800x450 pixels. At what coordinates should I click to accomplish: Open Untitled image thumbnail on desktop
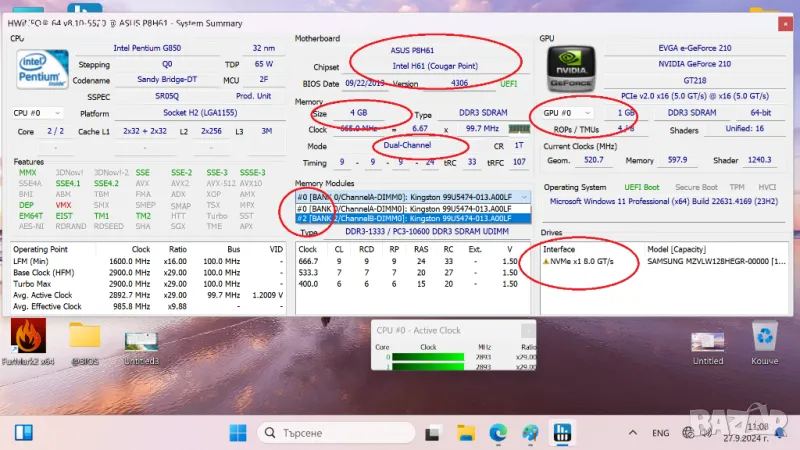(x=707, y=340)
